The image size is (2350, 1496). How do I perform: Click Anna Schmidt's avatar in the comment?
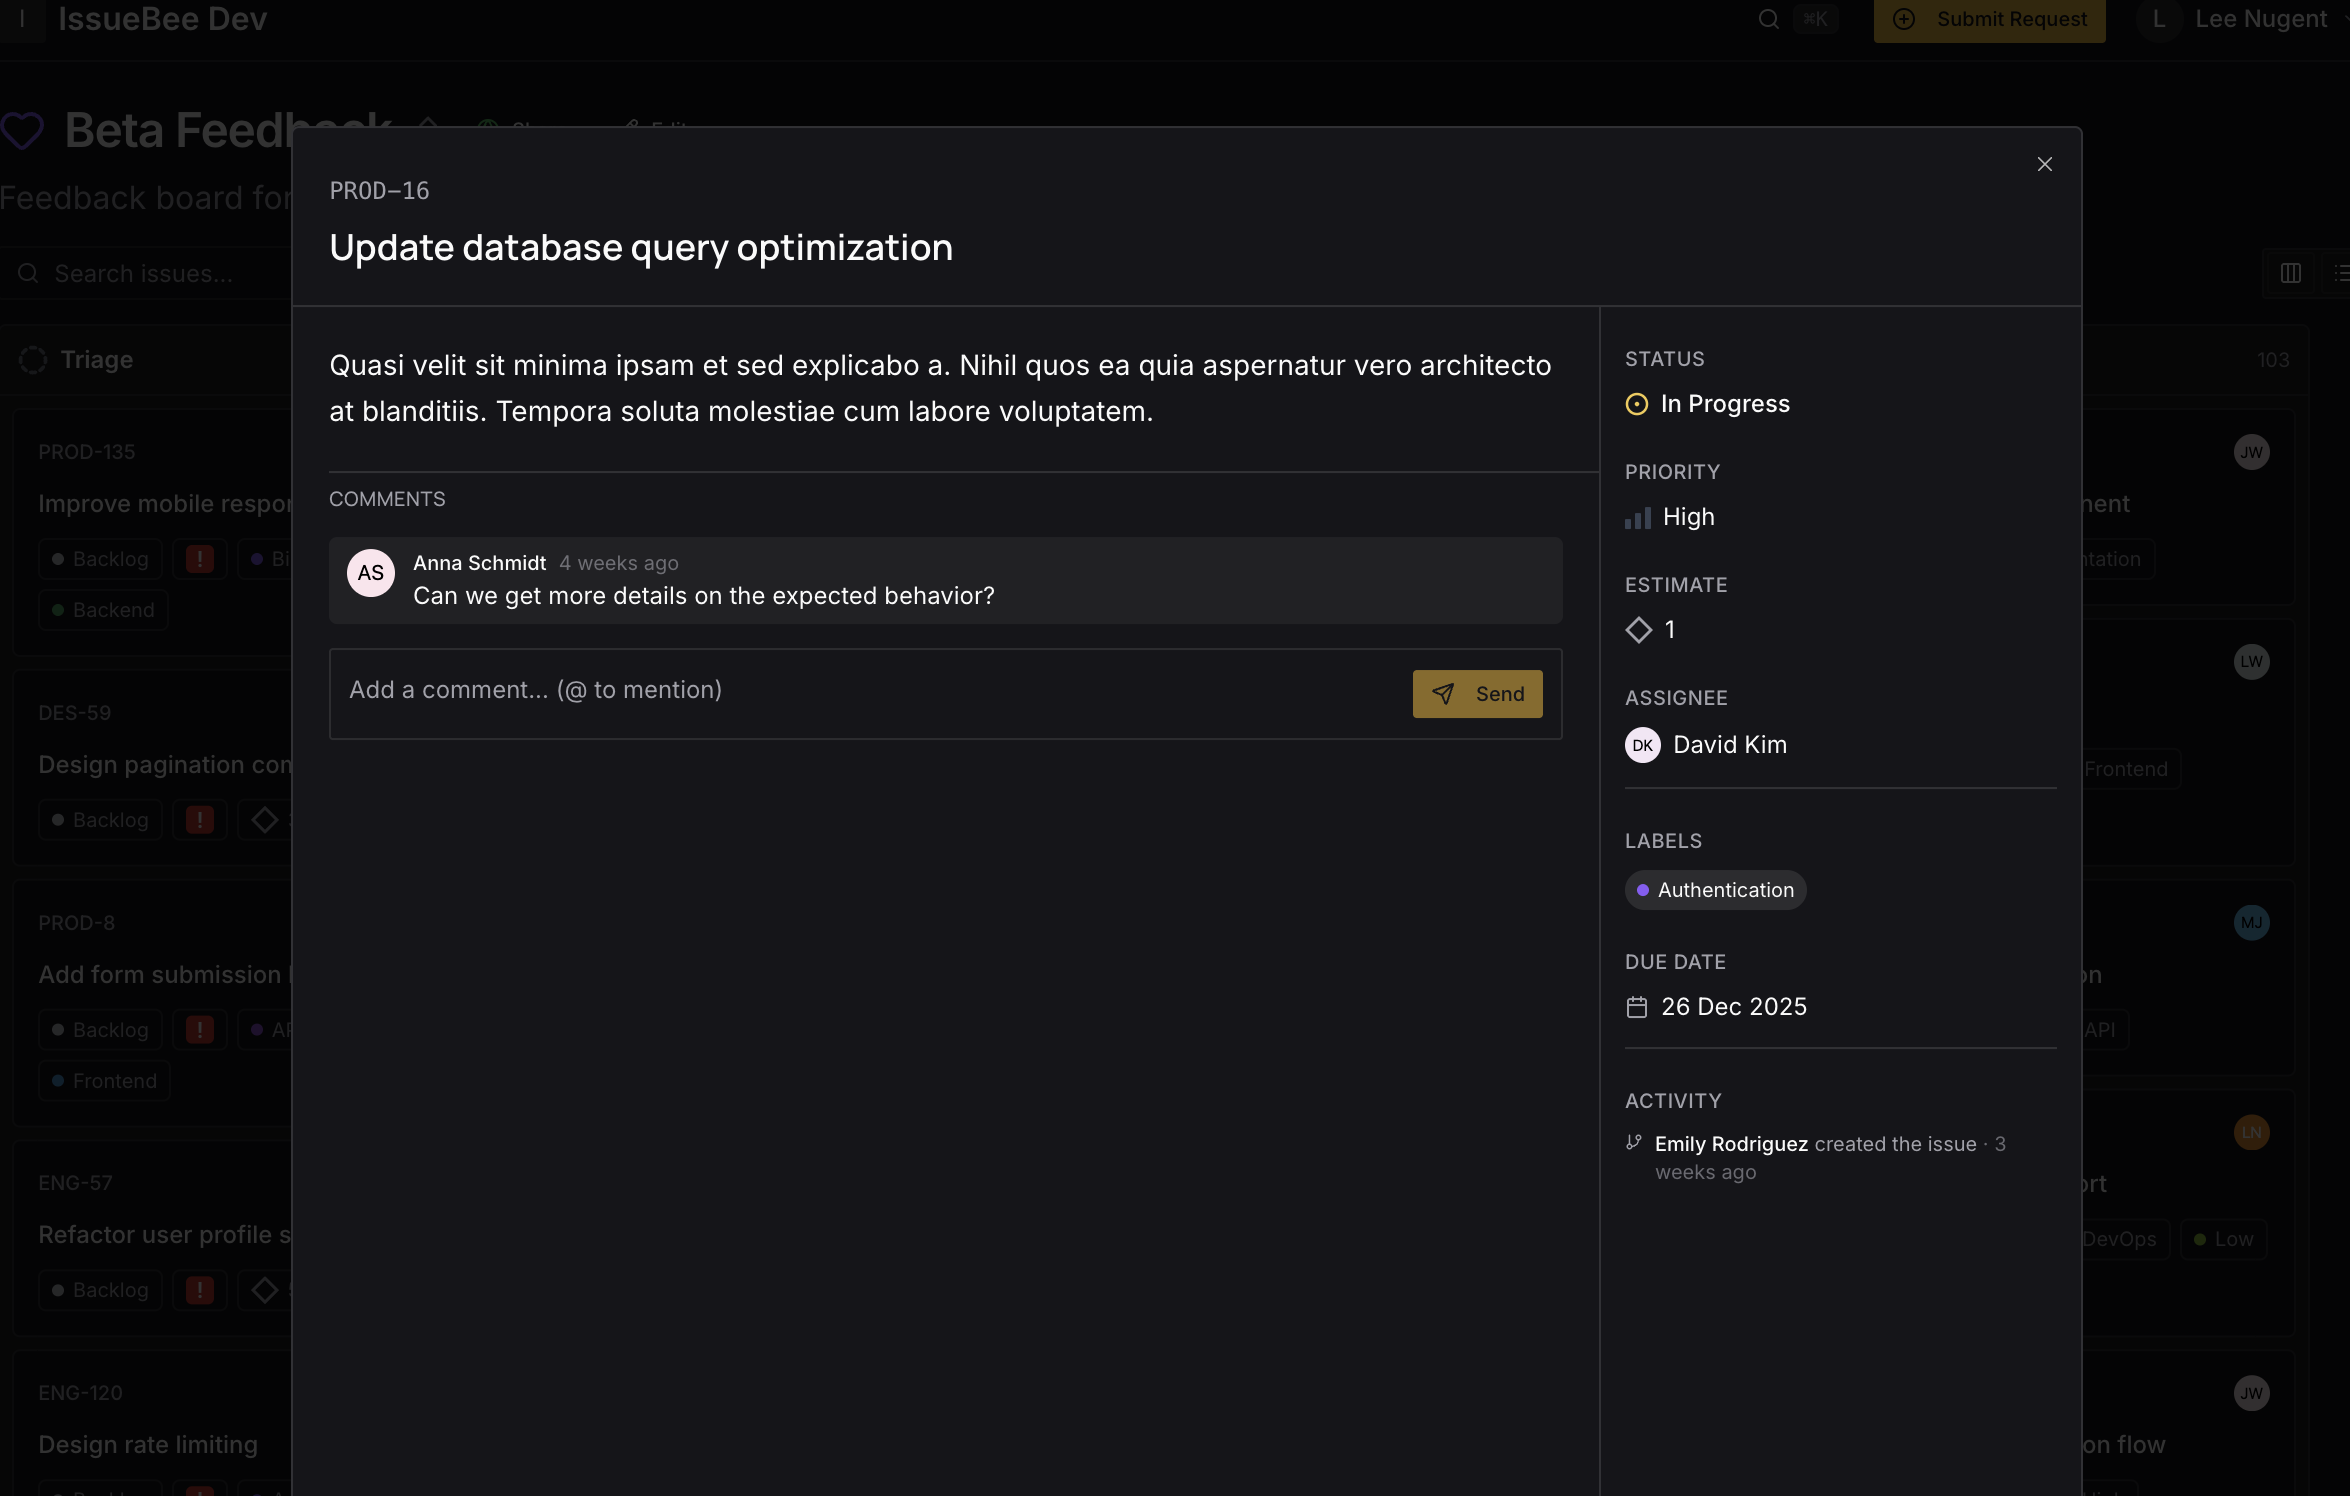click(370, 573)
